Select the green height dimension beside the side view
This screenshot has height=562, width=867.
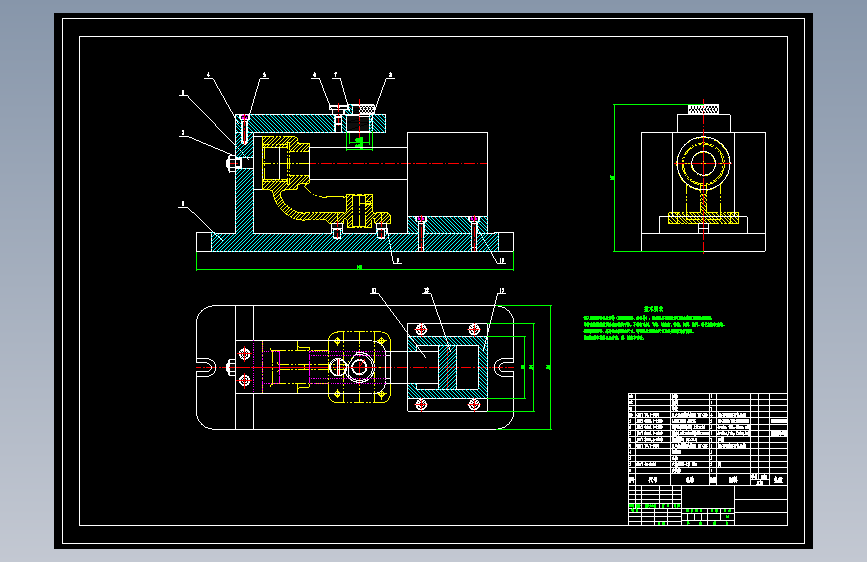[x=614, y=178]
